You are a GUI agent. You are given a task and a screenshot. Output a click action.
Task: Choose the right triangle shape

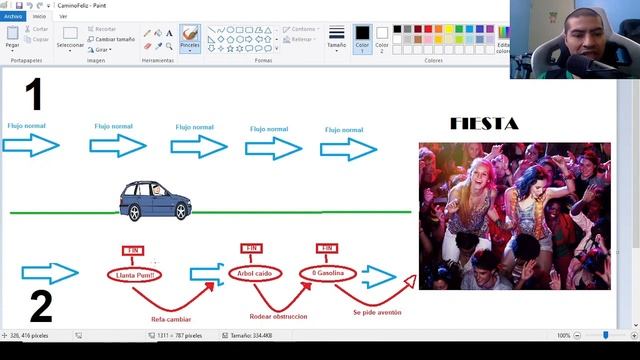pyautogui.click(x=211, y=39)
